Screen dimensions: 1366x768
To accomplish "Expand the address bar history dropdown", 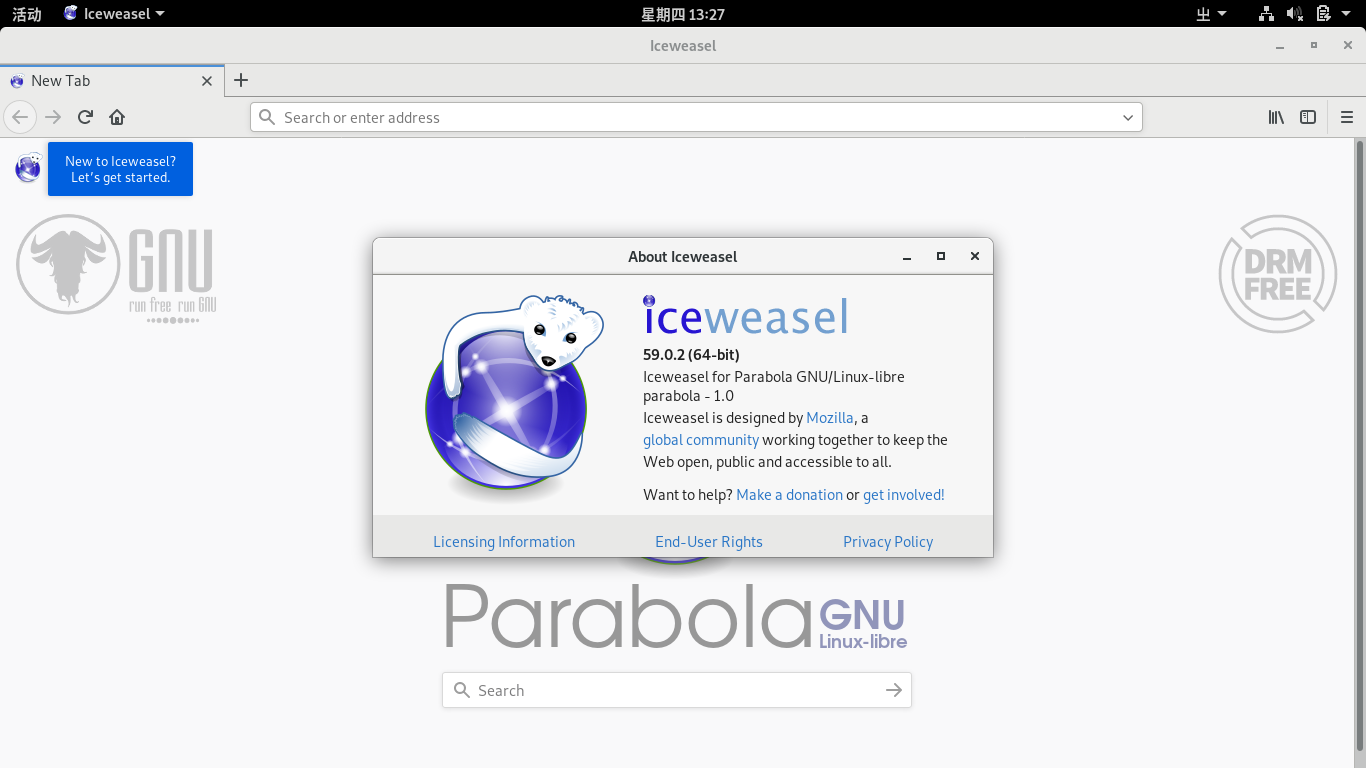I will 1128,117.
